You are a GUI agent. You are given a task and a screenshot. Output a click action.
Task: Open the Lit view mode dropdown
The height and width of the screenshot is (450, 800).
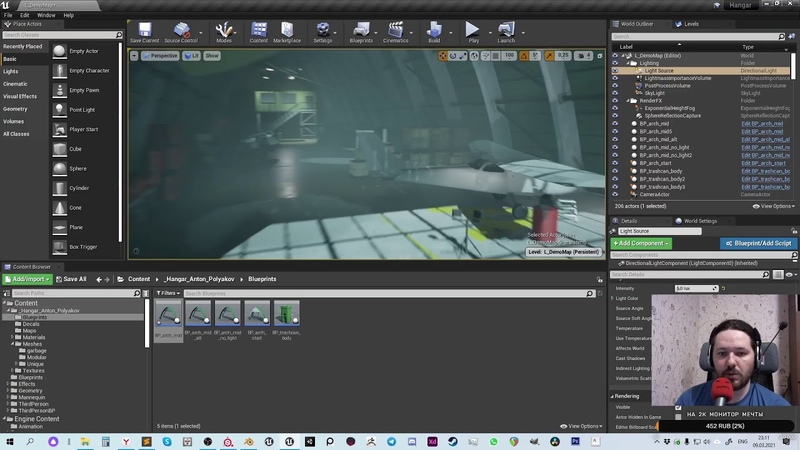click(x=191, y=56)
